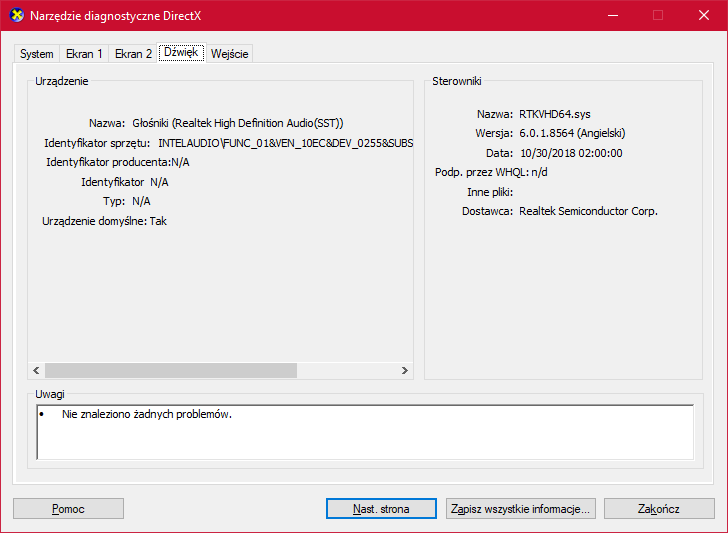This screenshot has height=533, width=728.
Task: Open the Ekran 2 tab
Action: (x=133, y=54)
